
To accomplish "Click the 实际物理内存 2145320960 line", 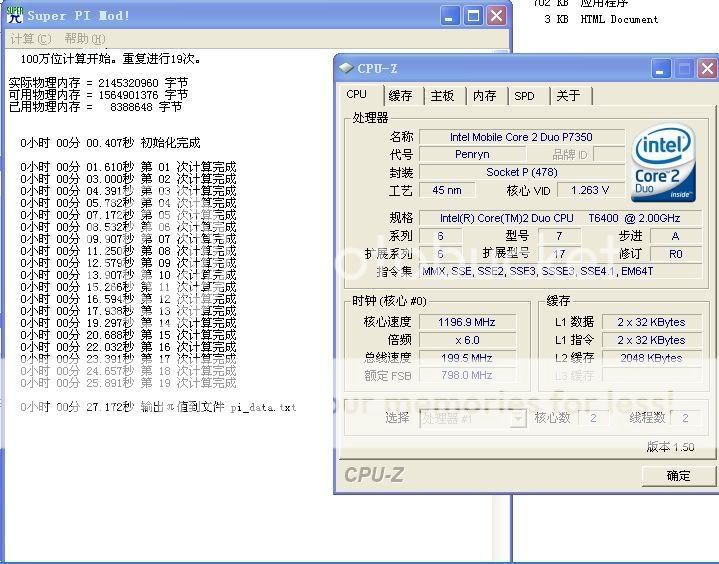I will tap(98, 83).
